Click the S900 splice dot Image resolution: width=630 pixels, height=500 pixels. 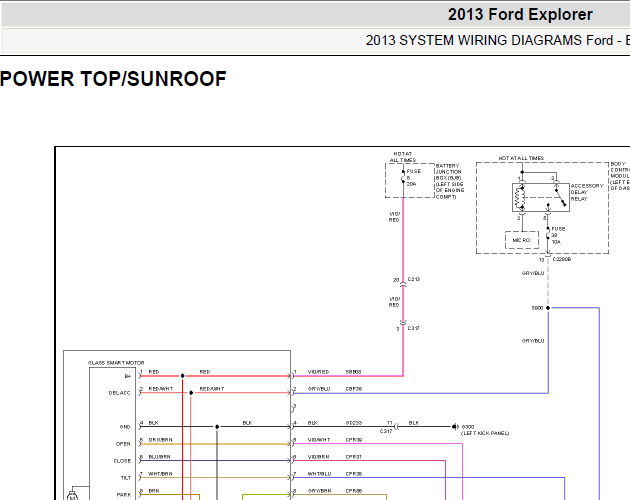548,308
